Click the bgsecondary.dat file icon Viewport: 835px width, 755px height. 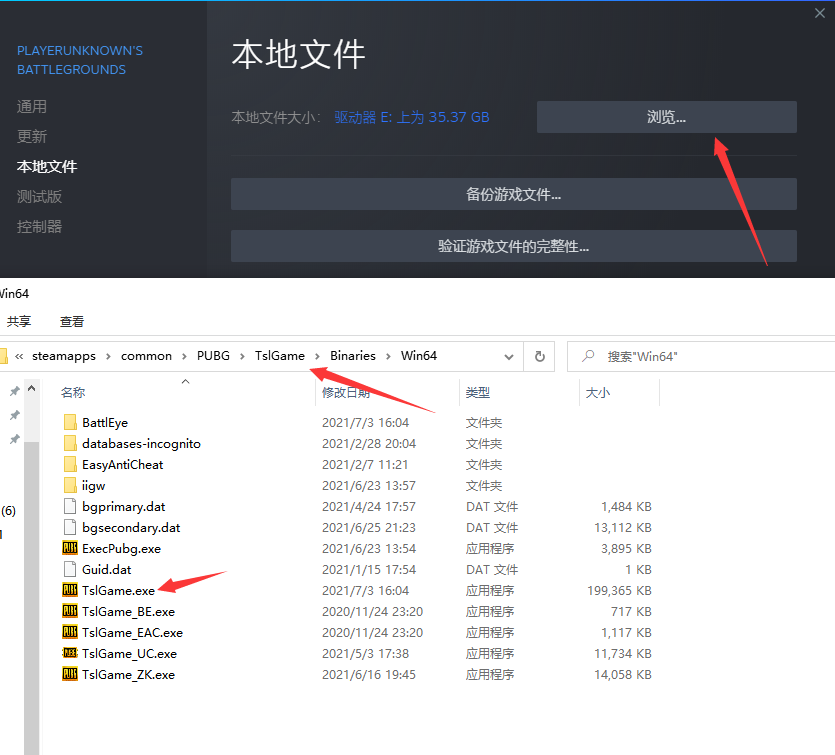70,528
